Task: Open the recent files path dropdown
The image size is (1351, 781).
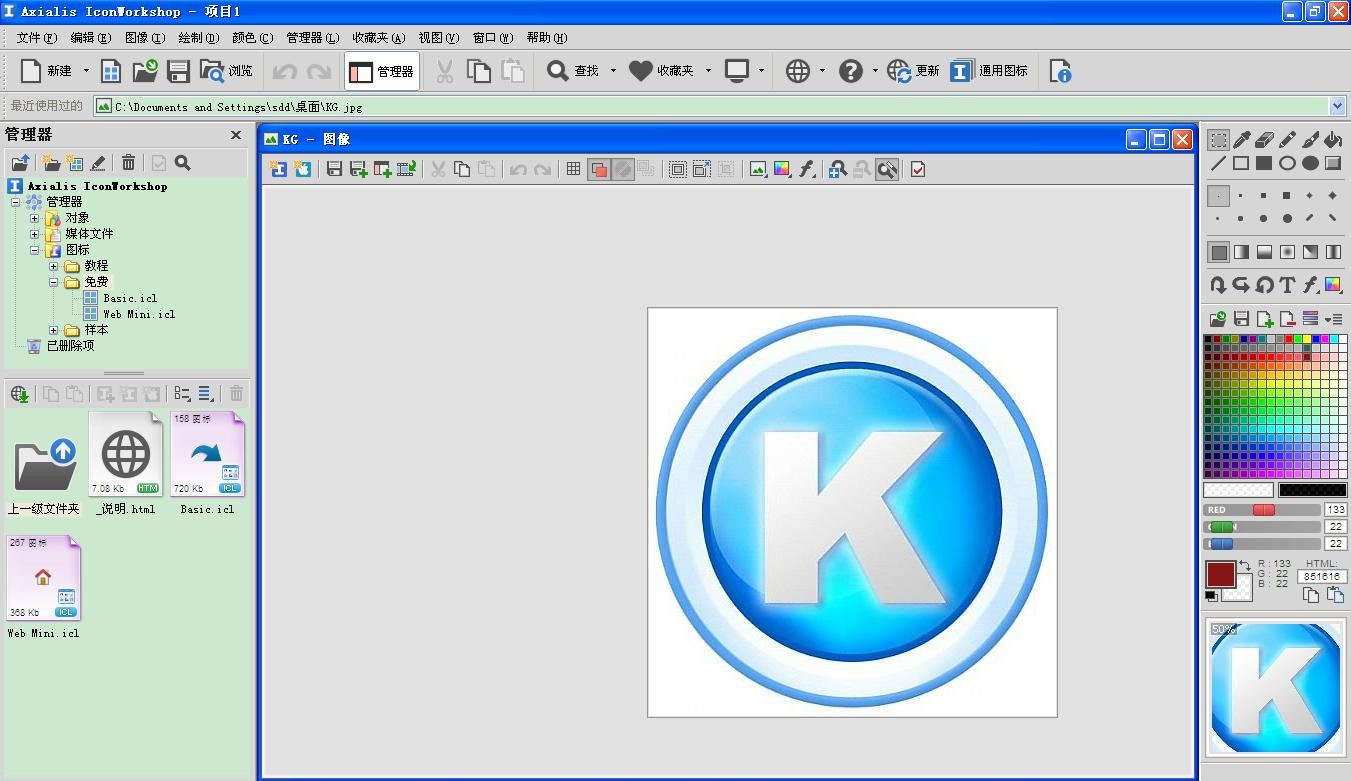Action: [1338, 106]
